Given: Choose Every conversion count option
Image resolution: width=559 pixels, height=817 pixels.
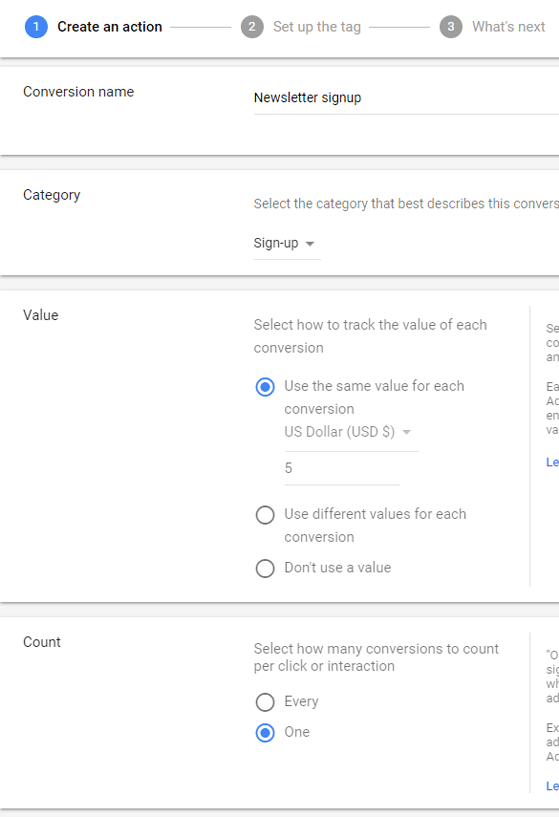Looking at the screenshot, I should coord(265,702).
